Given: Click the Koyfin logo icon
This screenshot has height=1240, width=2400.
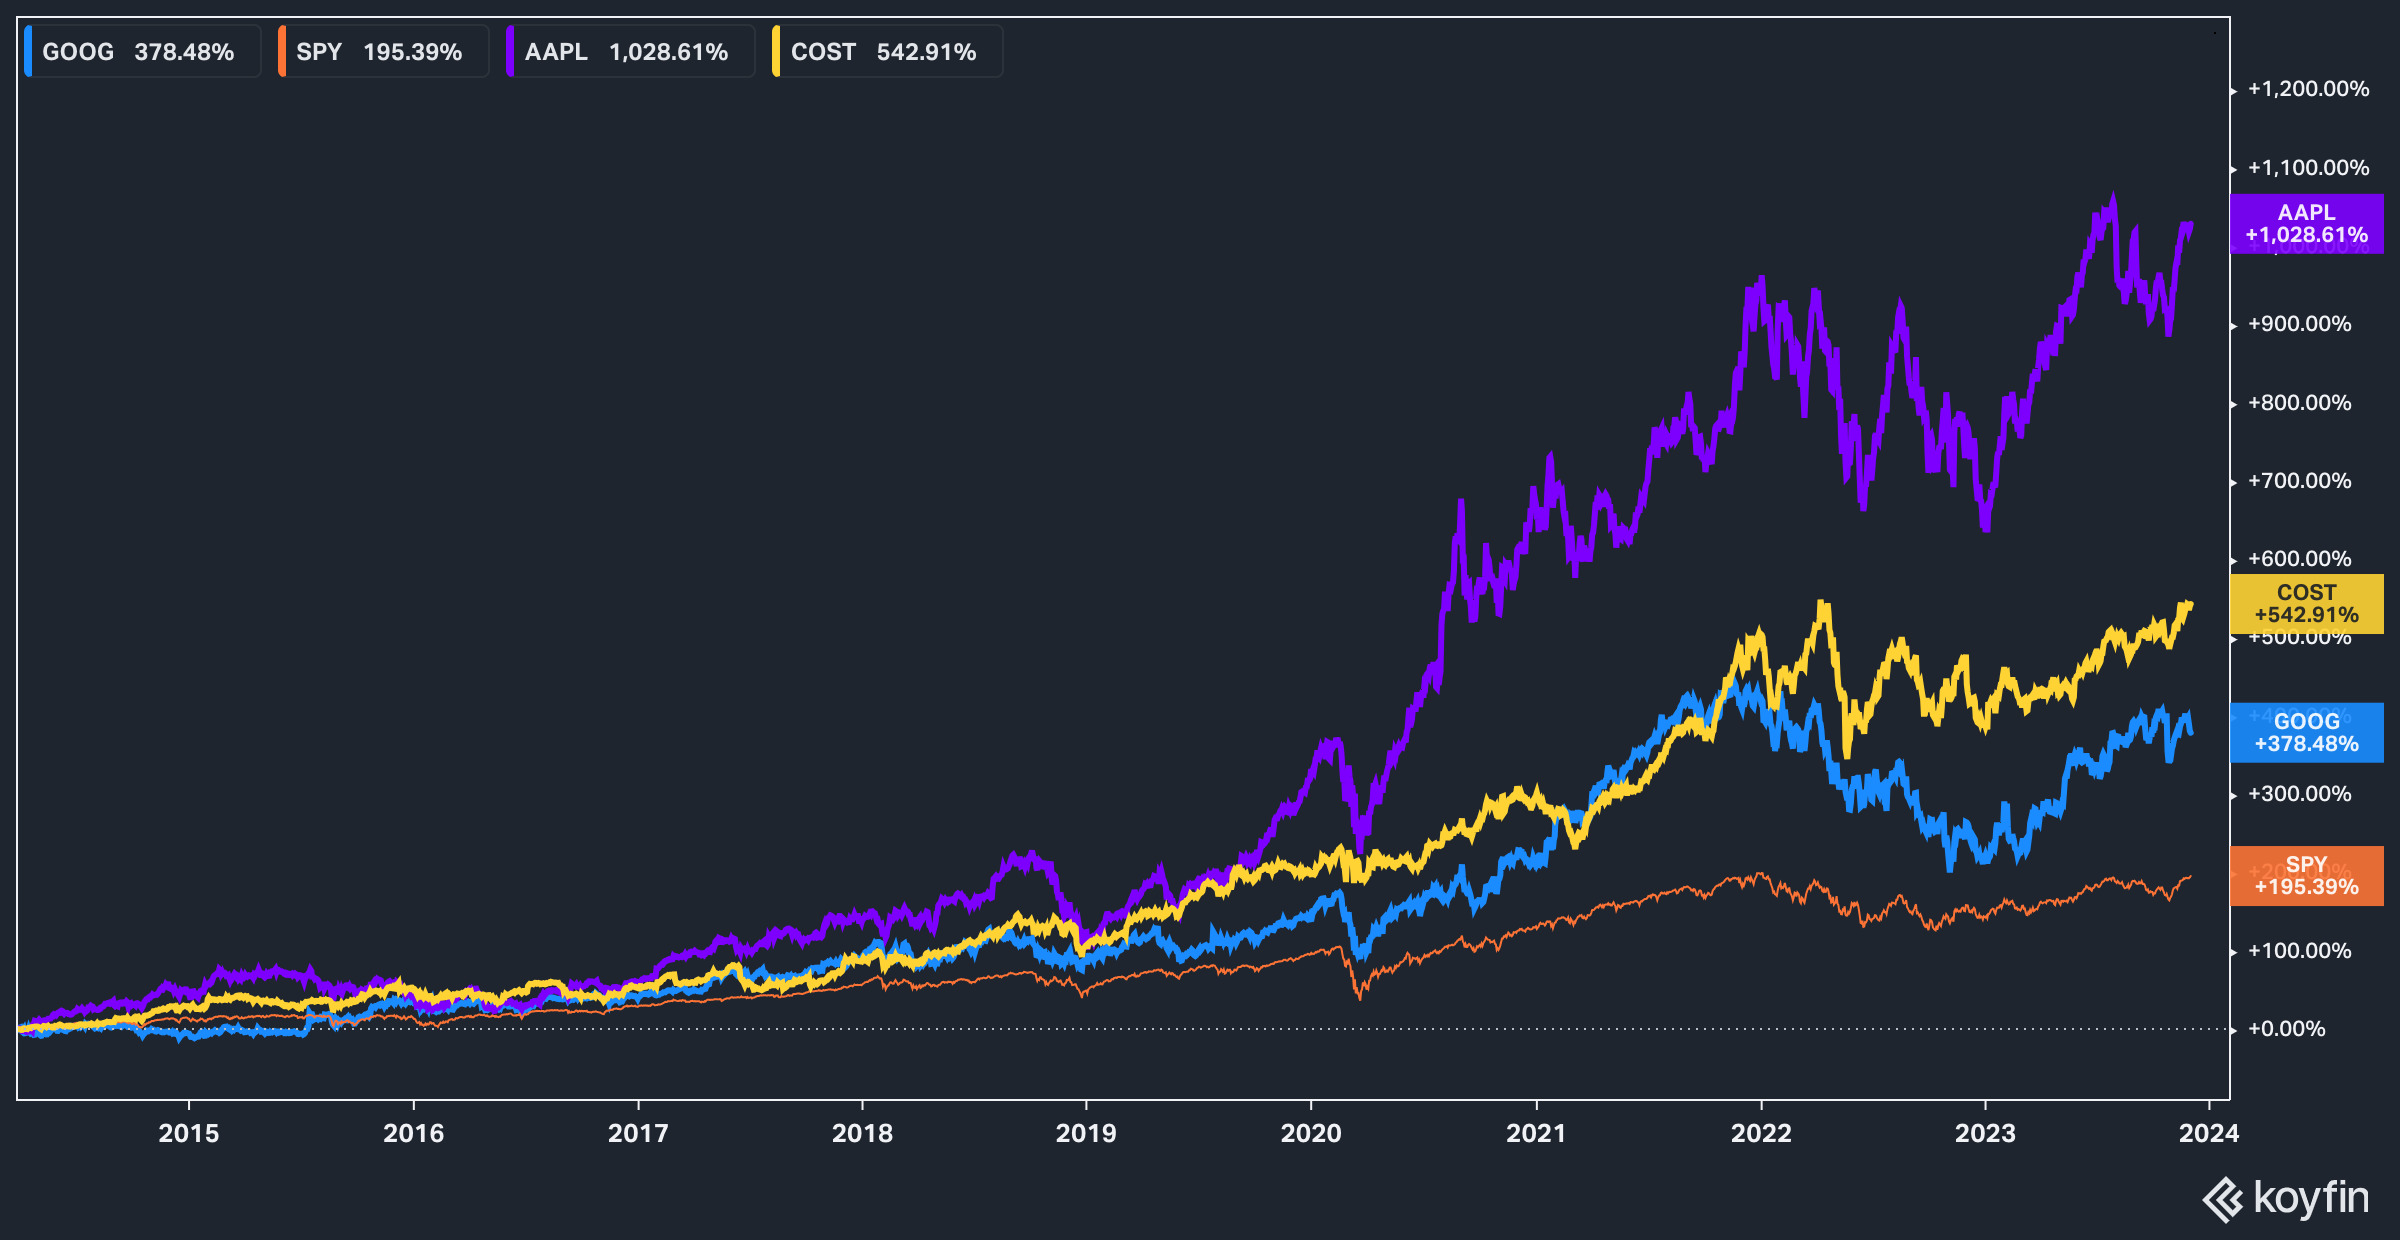Looking at the screenshot, I should 2223,1199.
